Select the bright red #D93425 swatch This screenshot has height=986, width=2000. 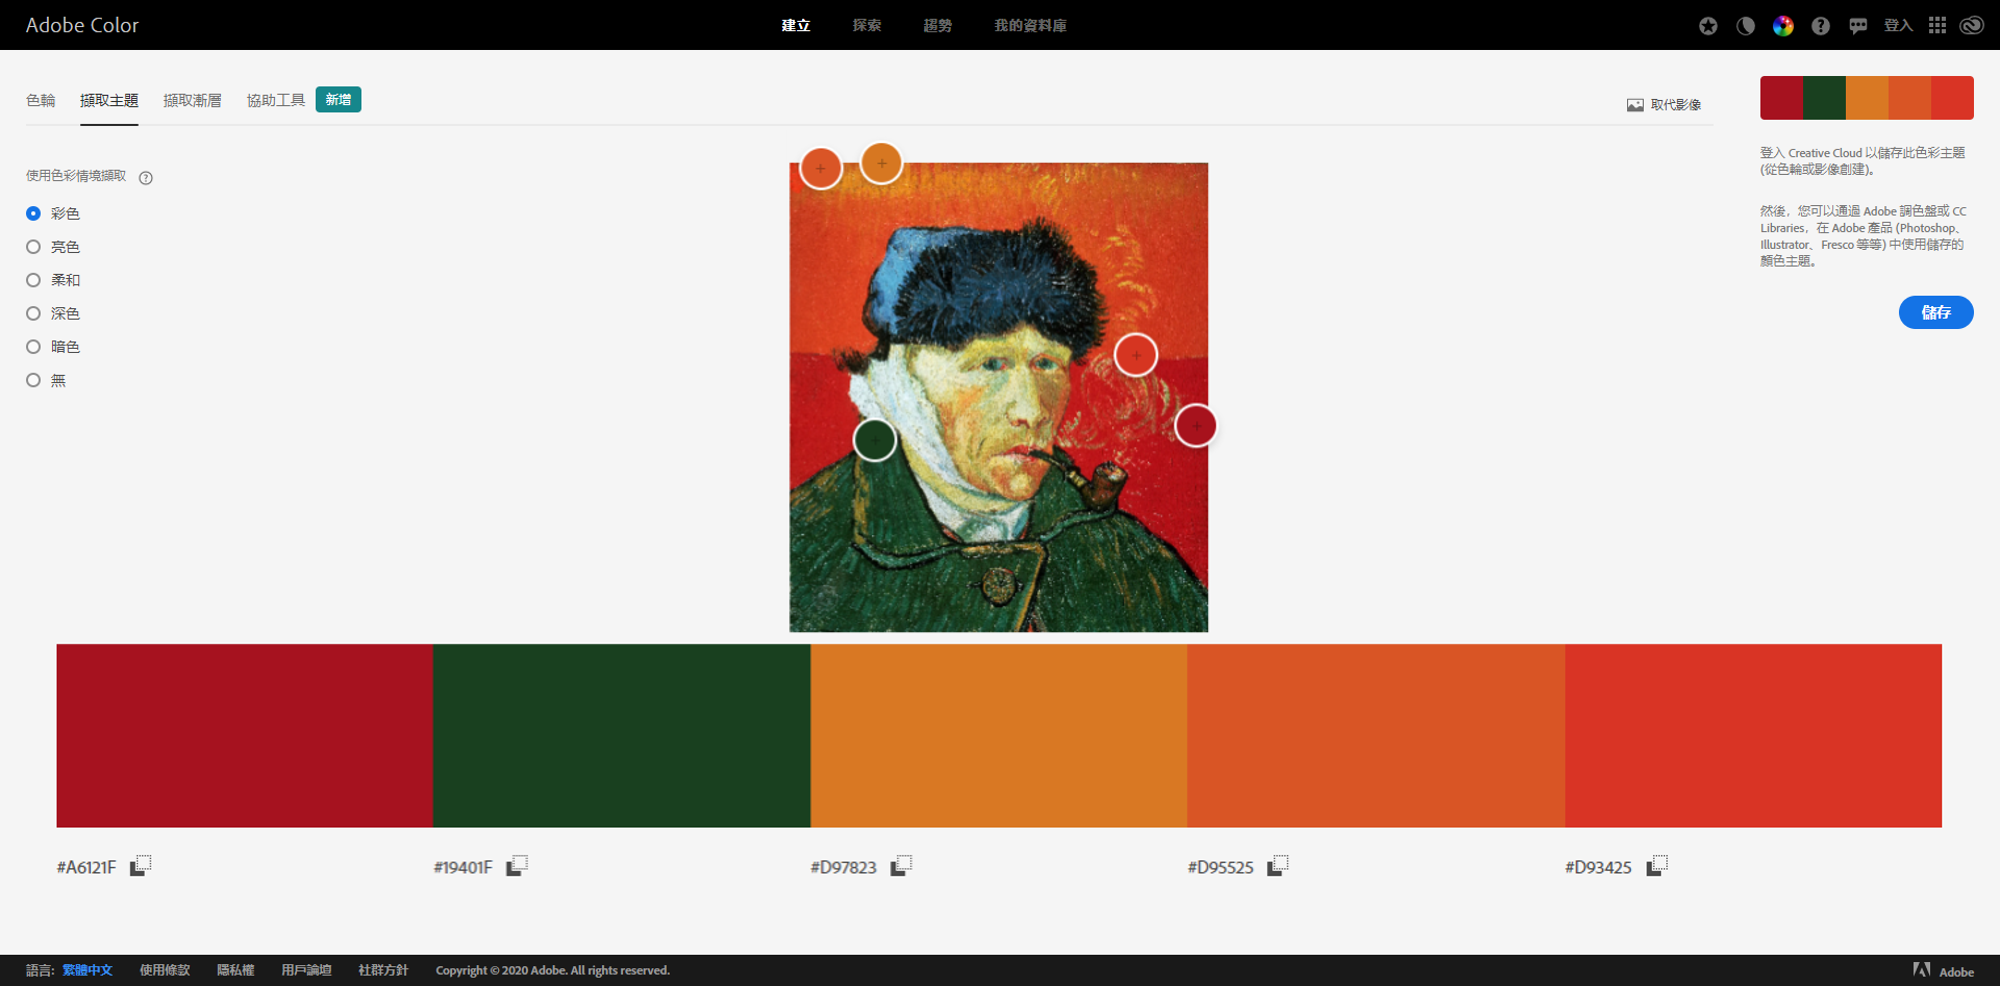1753,735
